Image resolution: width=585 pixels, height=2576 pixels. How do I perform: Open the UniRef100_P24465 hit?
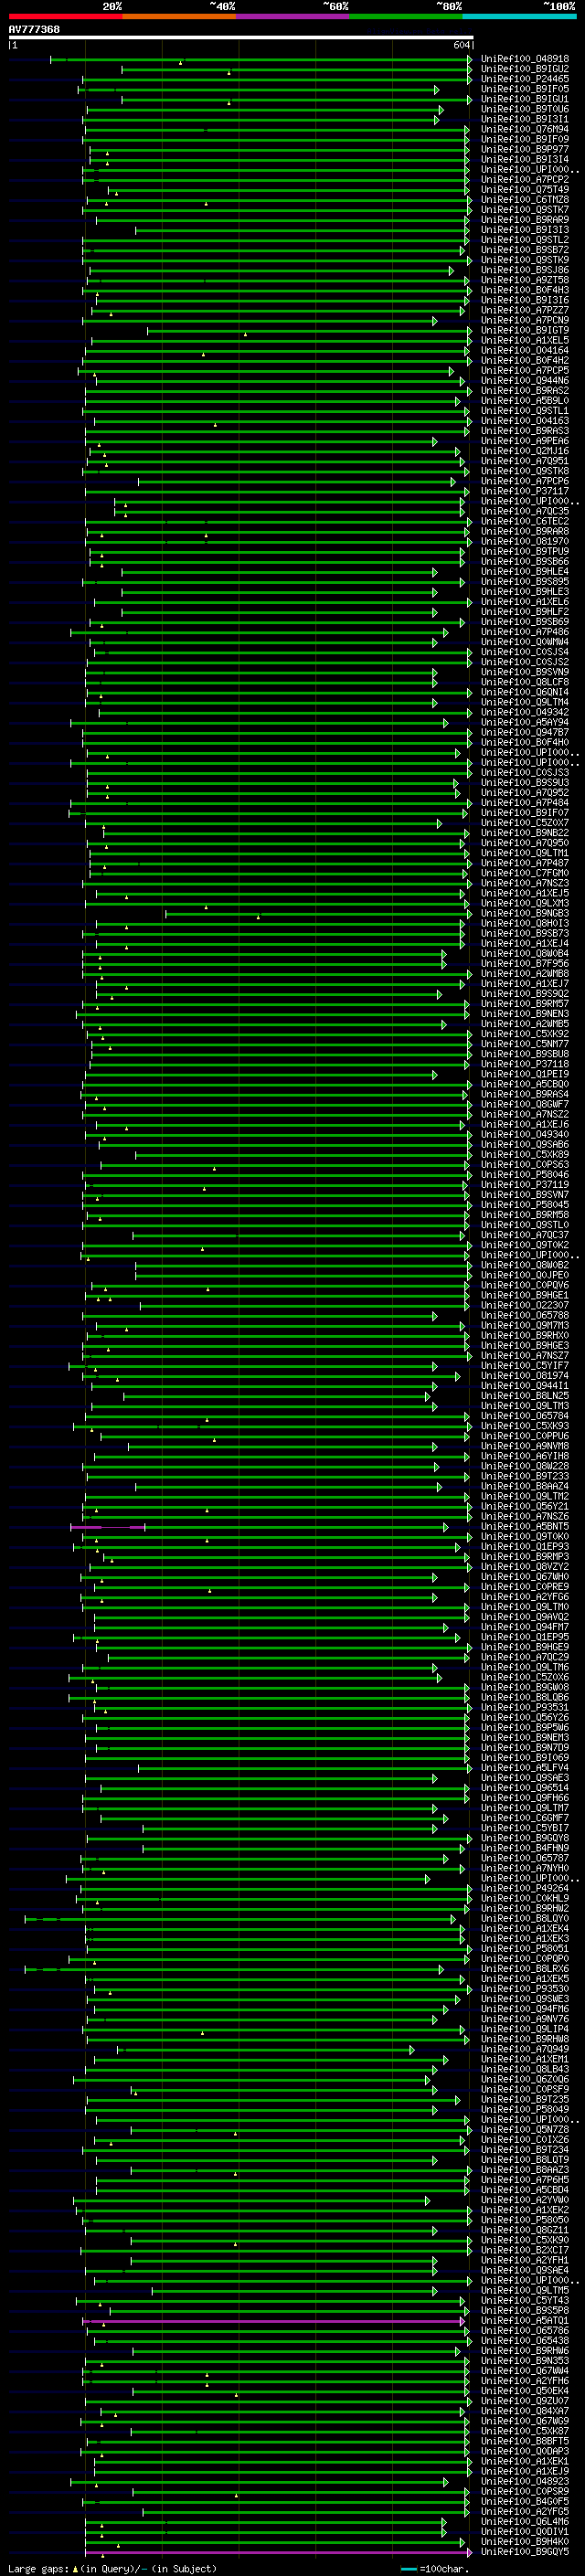[525, 79]
